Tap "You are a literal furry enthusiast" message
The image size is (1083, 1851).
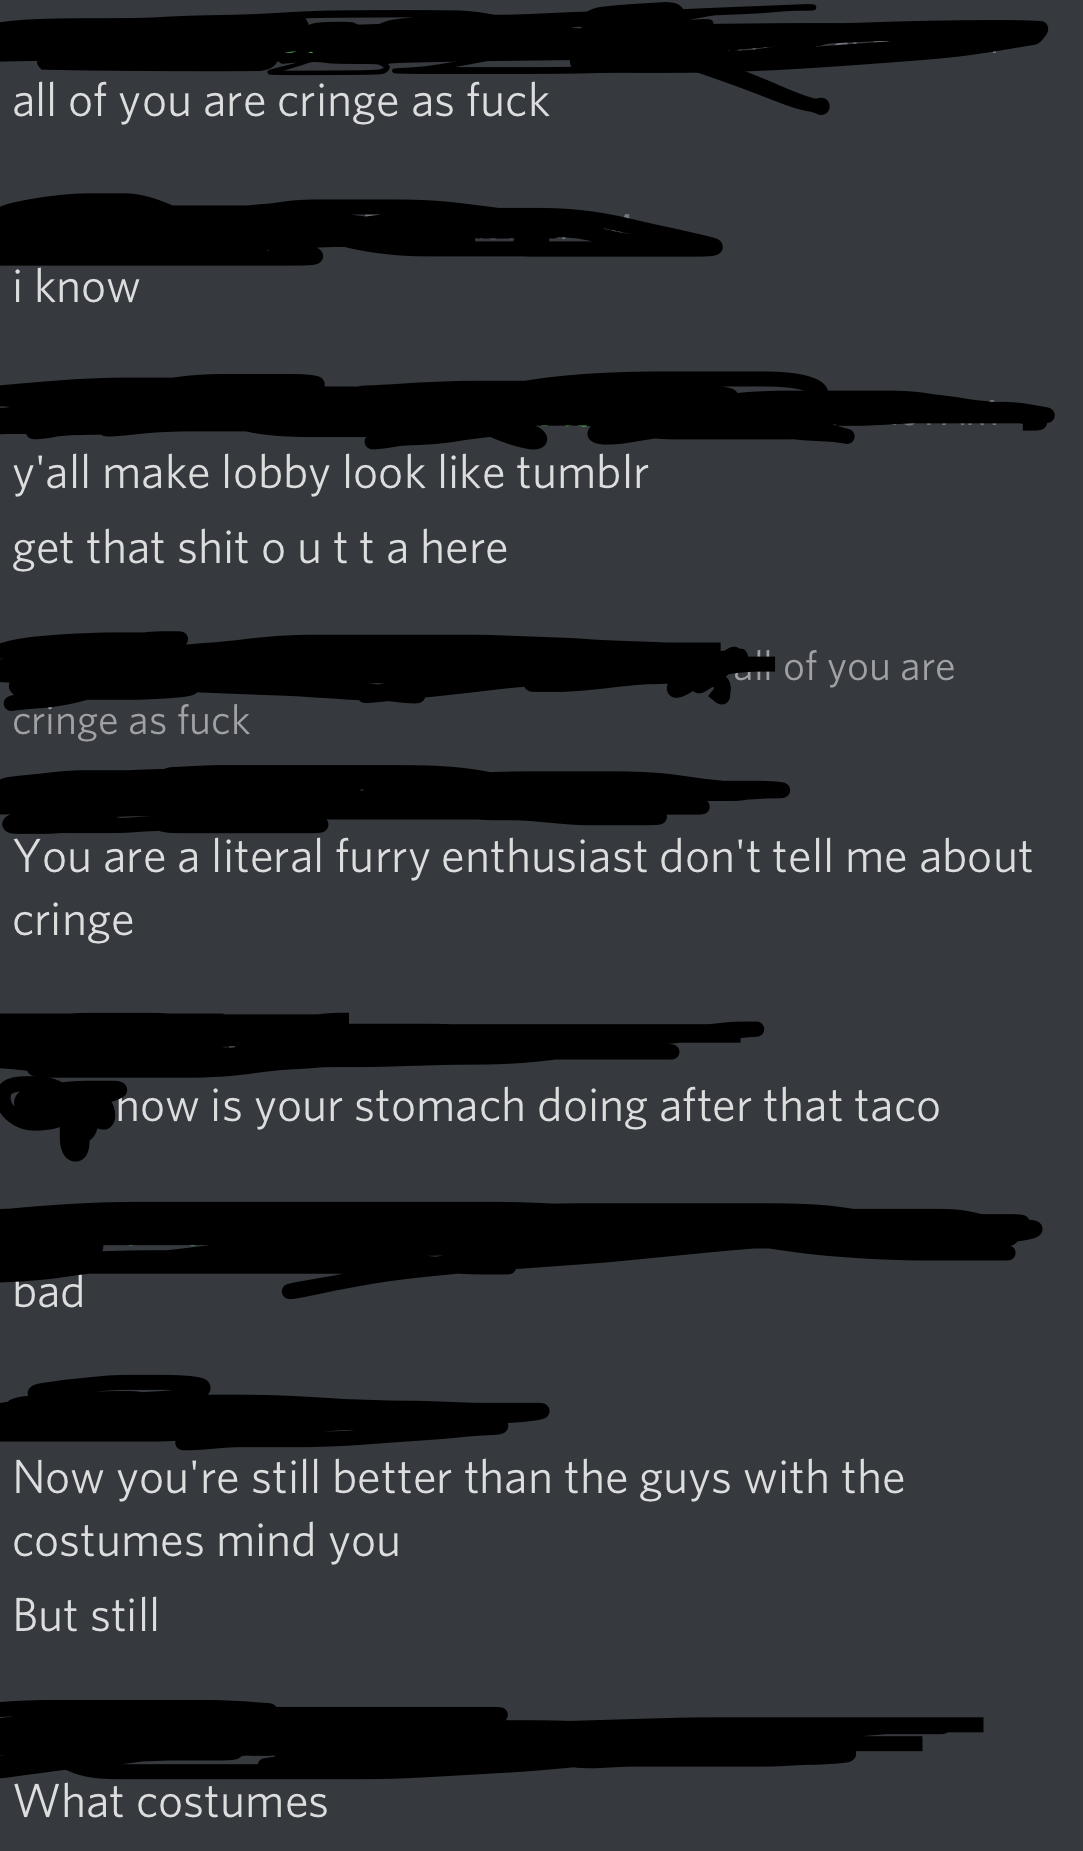pyautogui.click(x=522, y=888)
